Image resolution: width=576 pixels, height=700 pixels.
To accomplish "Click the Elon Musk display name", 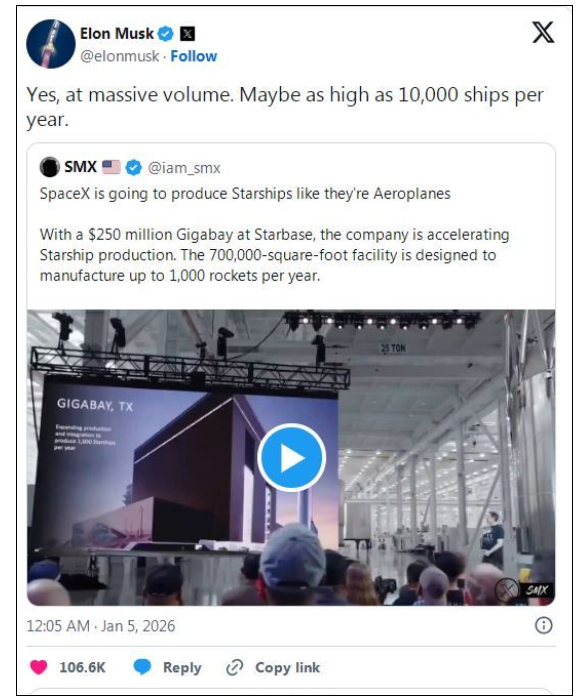I will (x=117, y=33).
